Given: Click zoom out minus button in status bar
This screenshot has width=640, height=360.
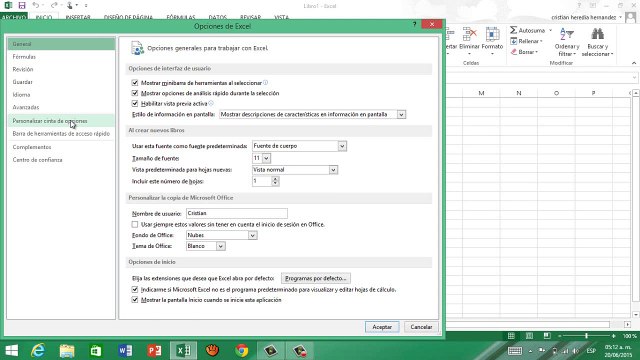Looking at the screenshot, I should (x=560, y=336).
